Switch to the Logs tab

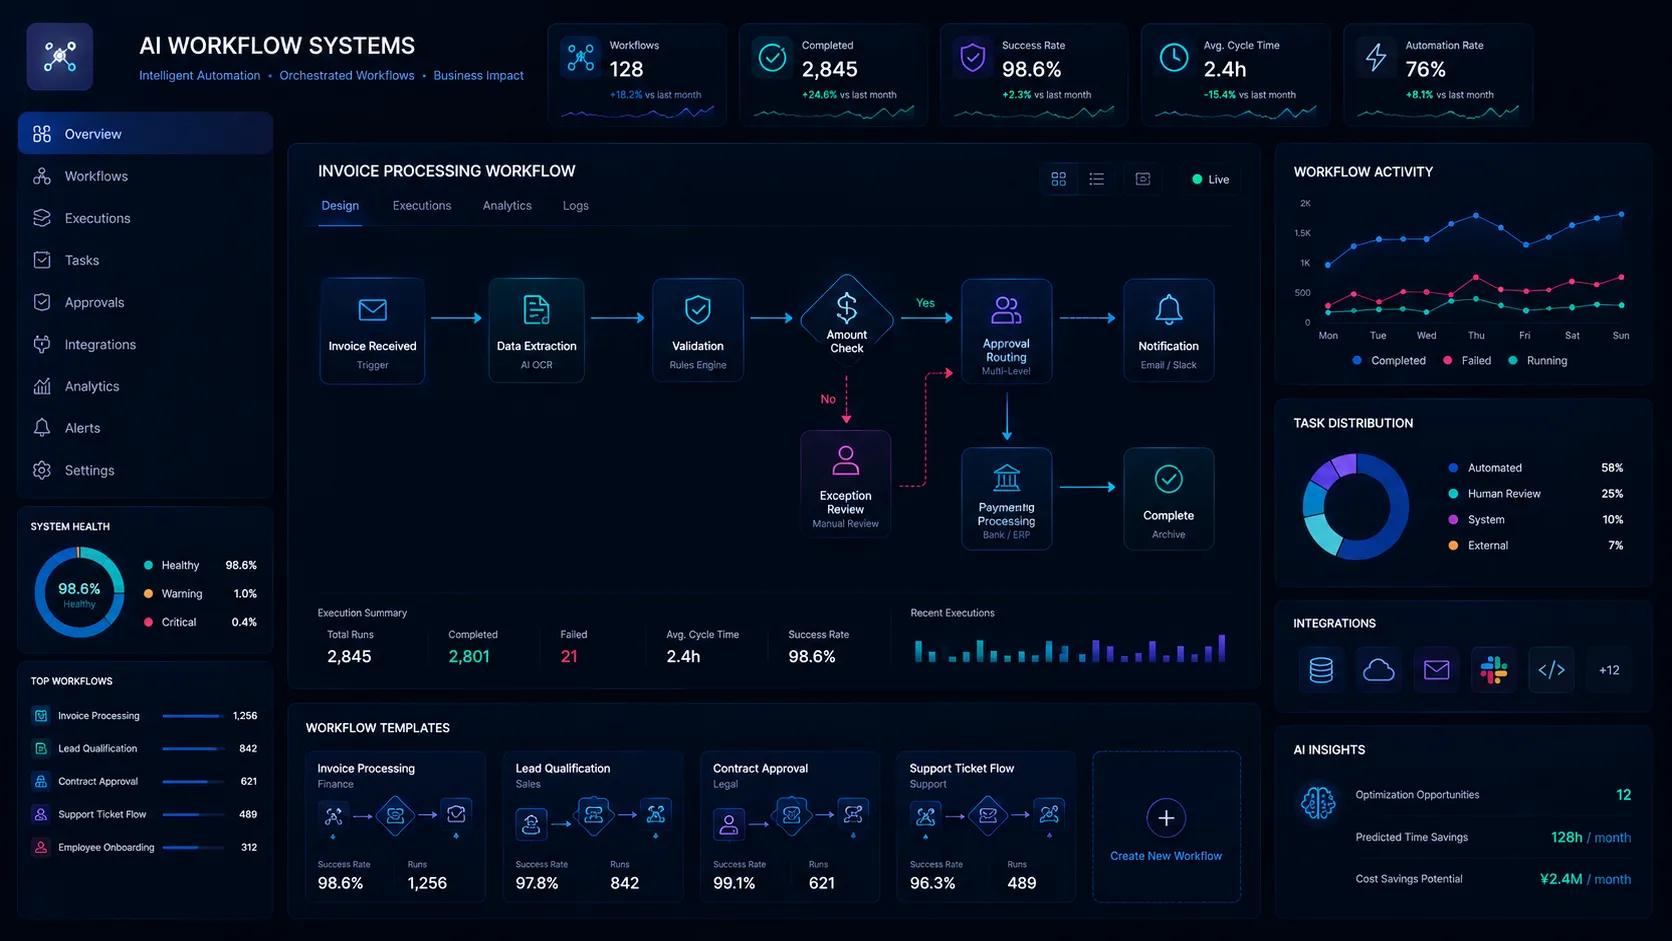pos(576,206)
